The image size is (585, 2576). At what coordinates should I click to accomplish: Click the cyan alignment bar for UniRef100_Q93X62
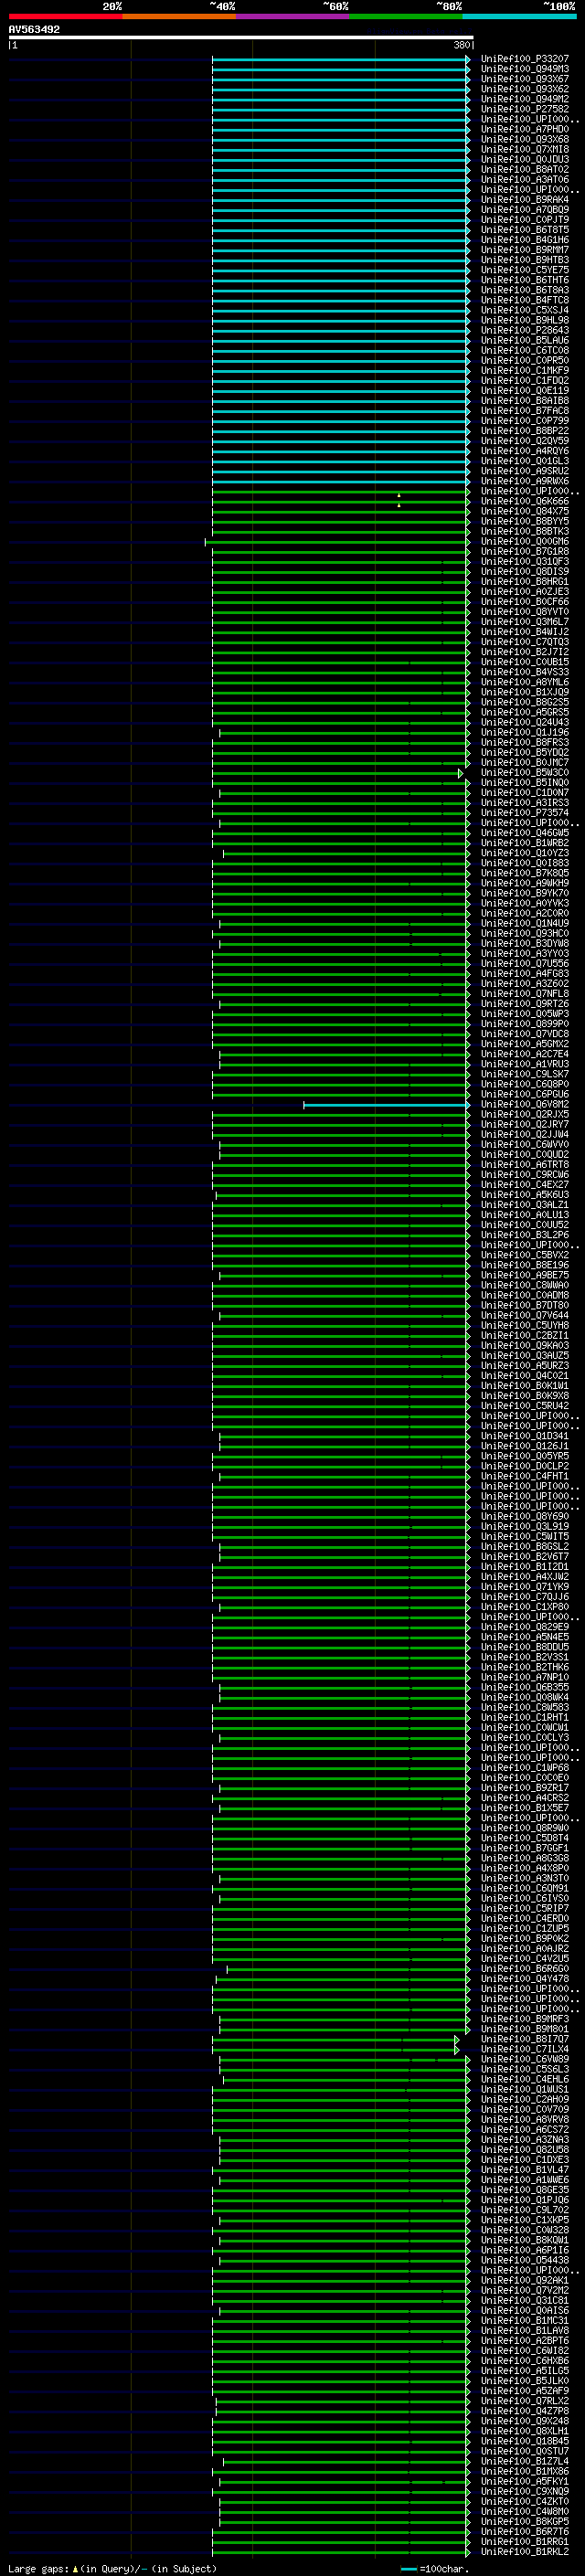(x=340, y=89)
